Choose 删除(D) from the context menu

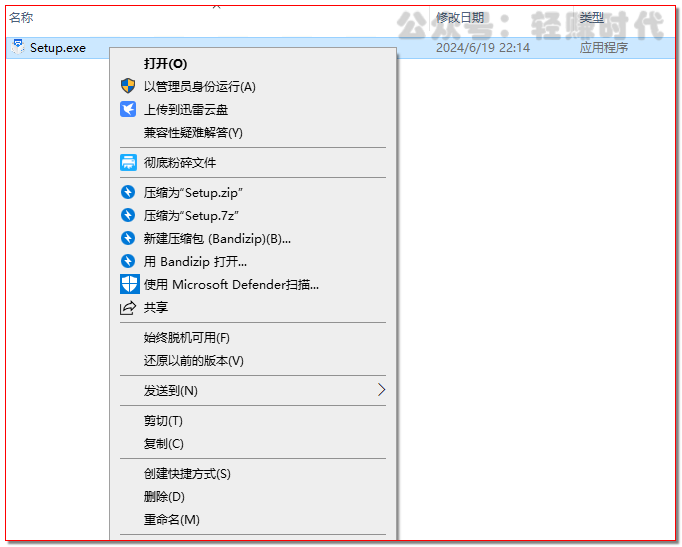point(164,497)
